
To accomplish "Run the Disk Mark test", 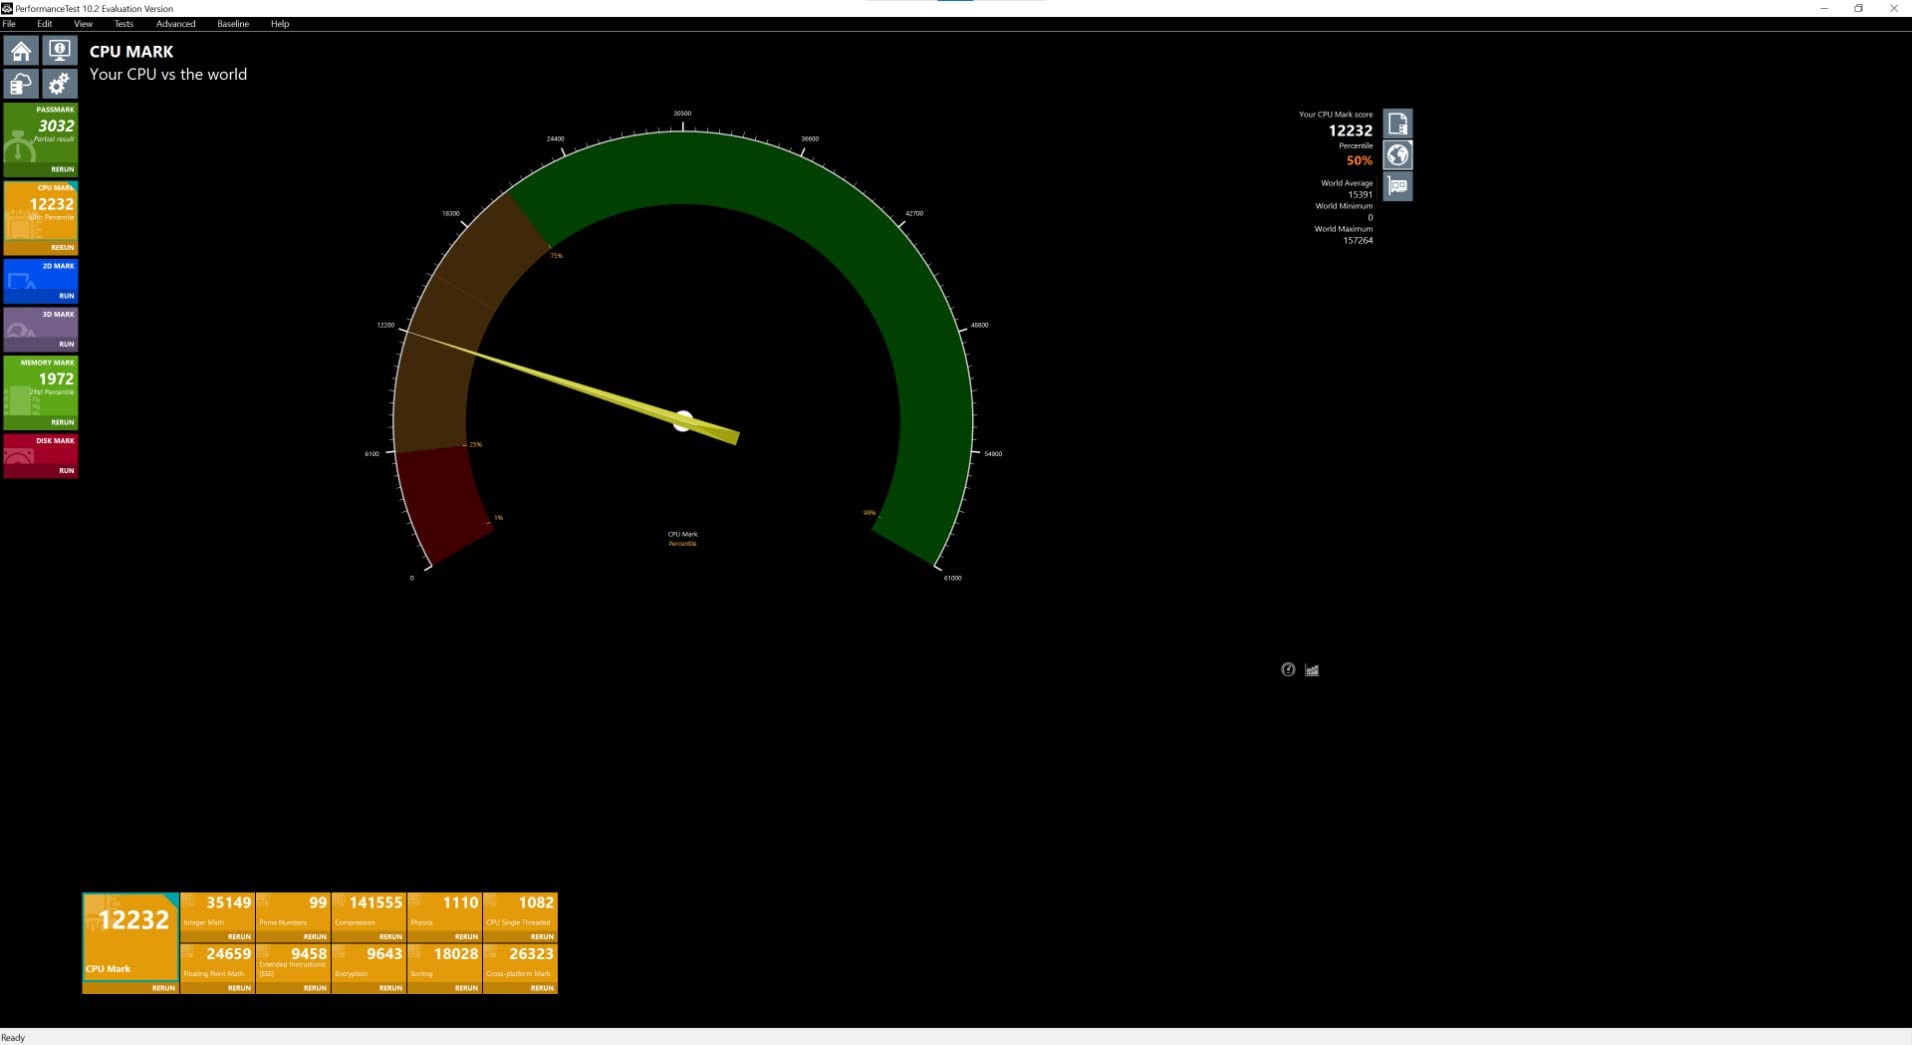I will 66,470.
